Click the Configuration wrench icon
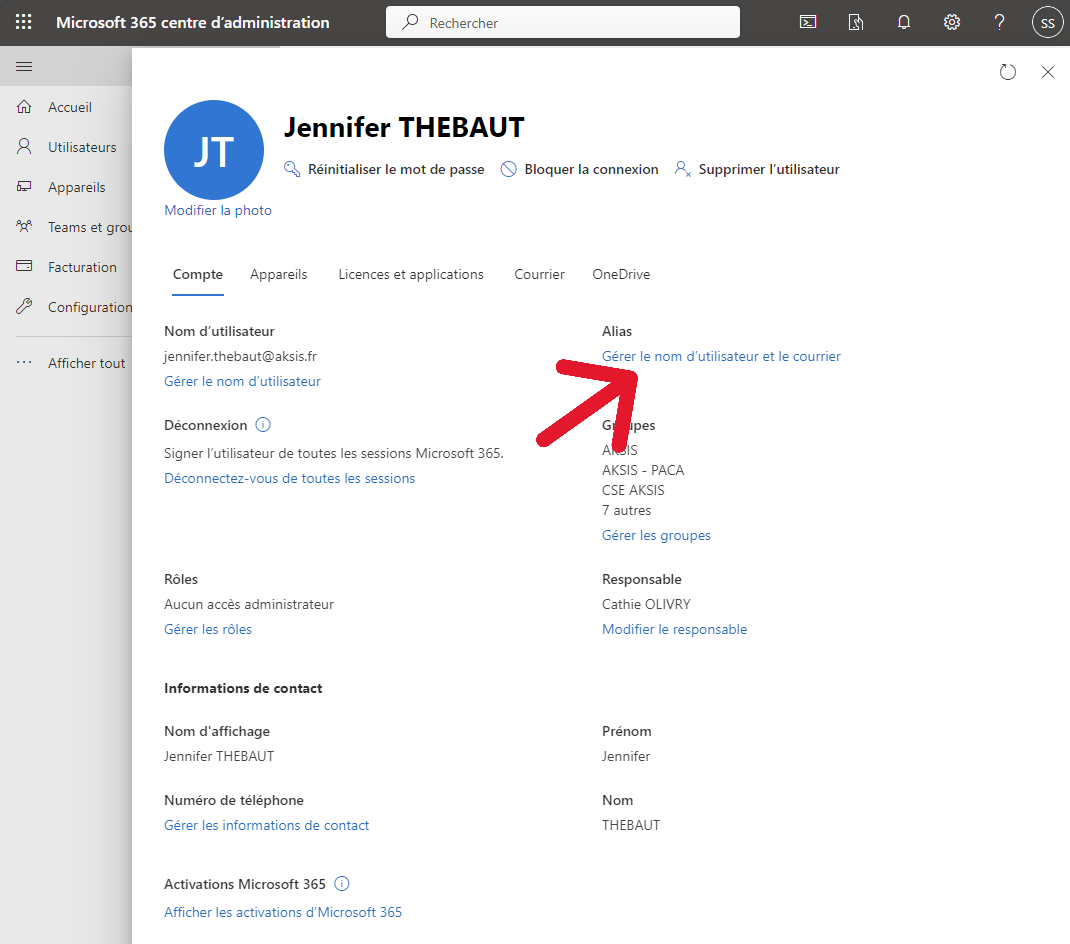Screen dimensions: 1070x944 click(x=24, y=306)
